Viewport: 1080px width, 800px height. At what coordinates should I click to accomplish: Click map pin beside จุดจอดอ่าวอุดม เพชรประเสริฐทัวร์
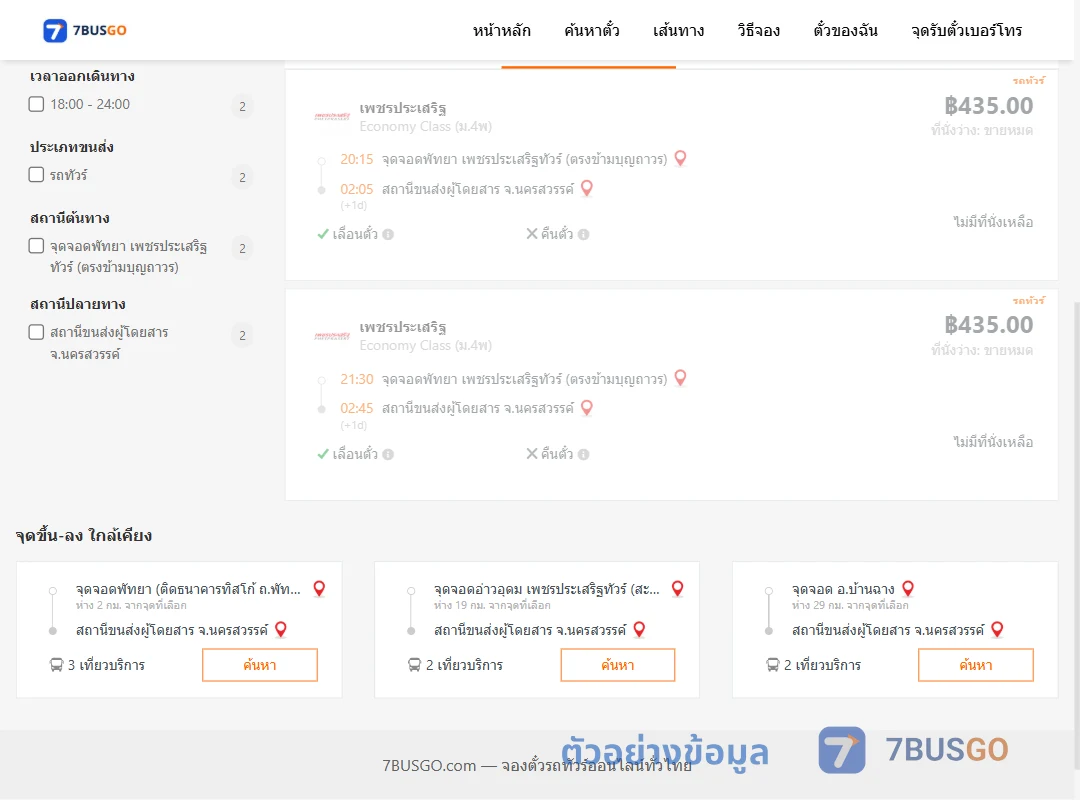678,588
